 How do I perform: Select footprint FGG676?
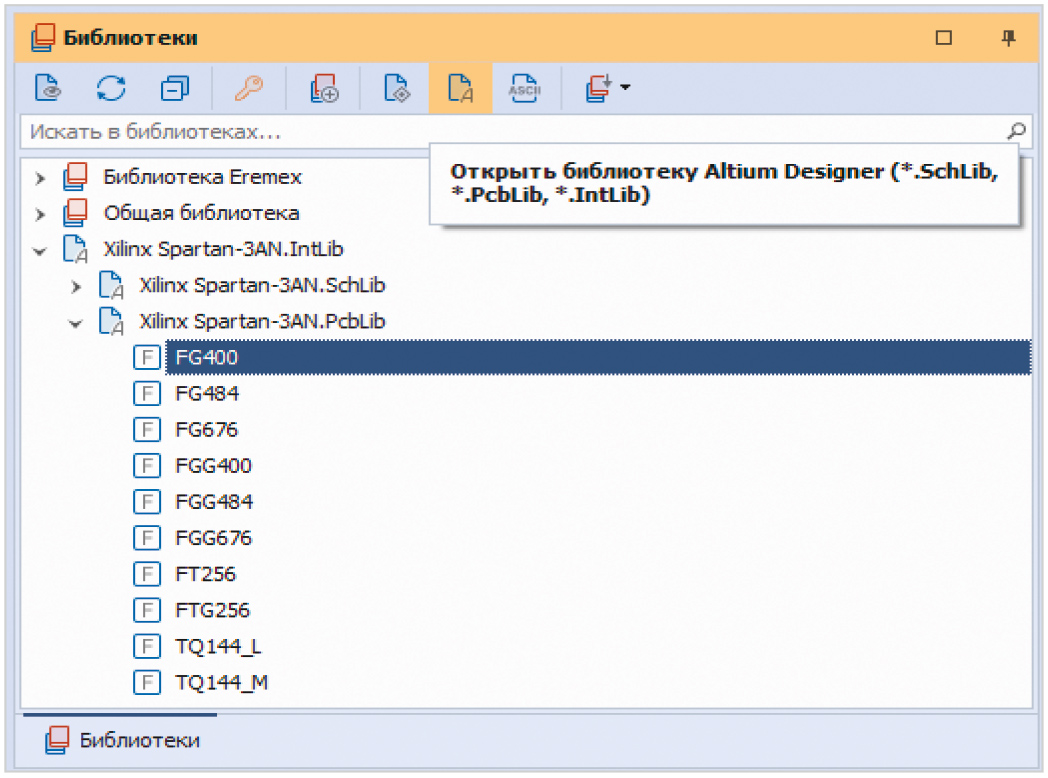[x=213, y=537]
